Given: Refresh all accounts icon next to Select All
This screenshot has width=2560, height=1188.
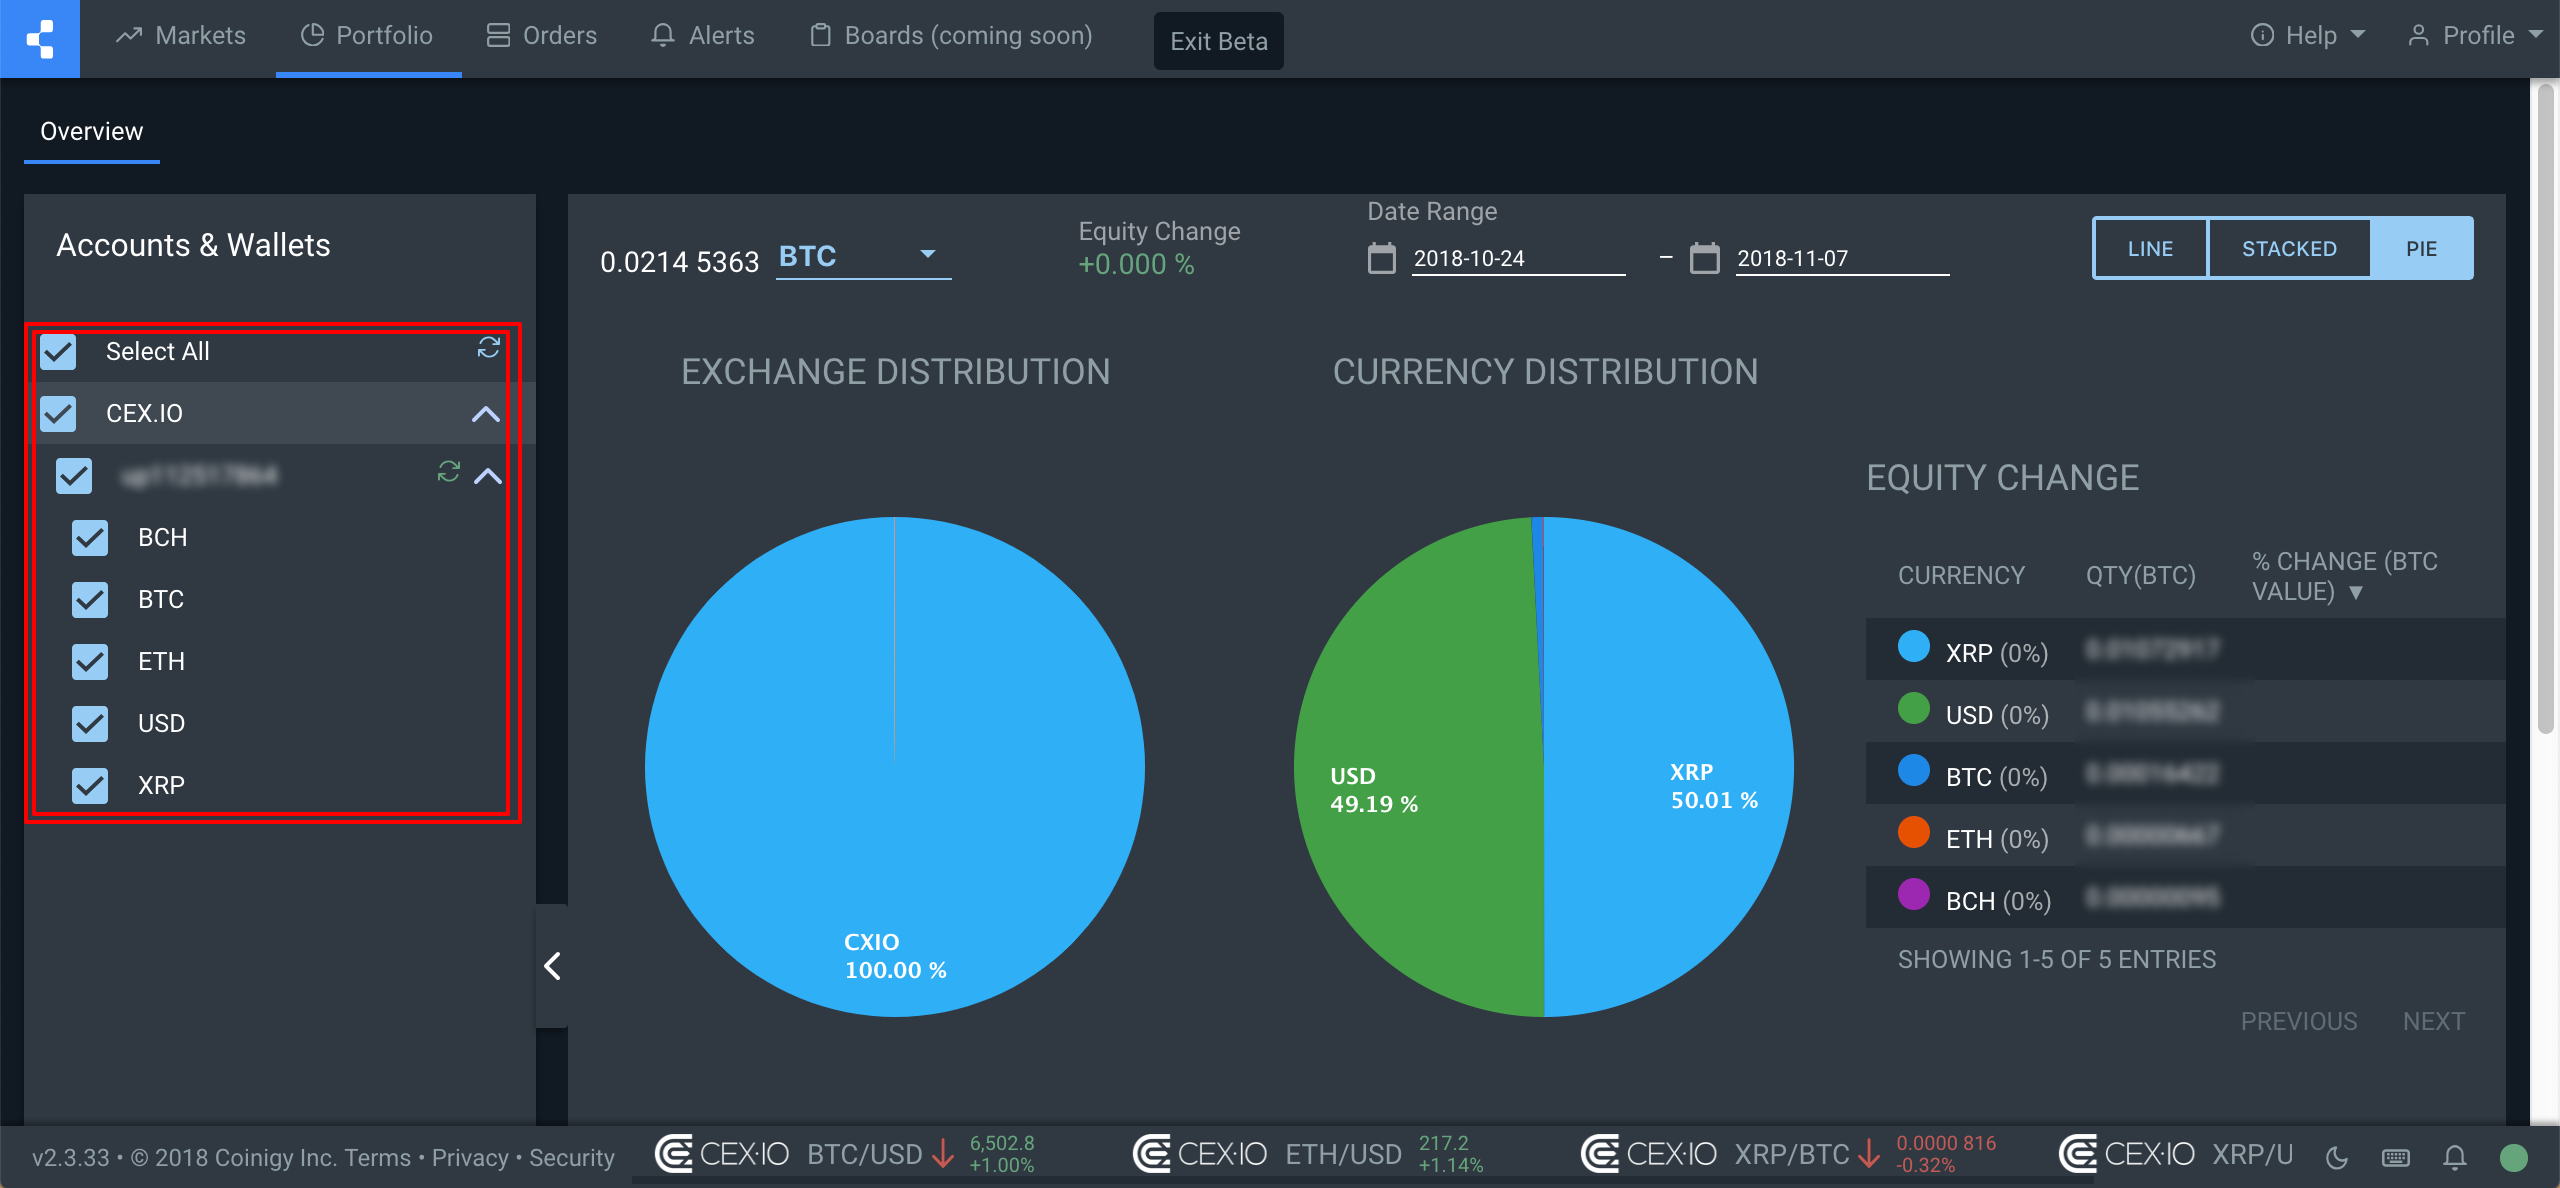Looking at the screenshot, I should coord(488,347).
